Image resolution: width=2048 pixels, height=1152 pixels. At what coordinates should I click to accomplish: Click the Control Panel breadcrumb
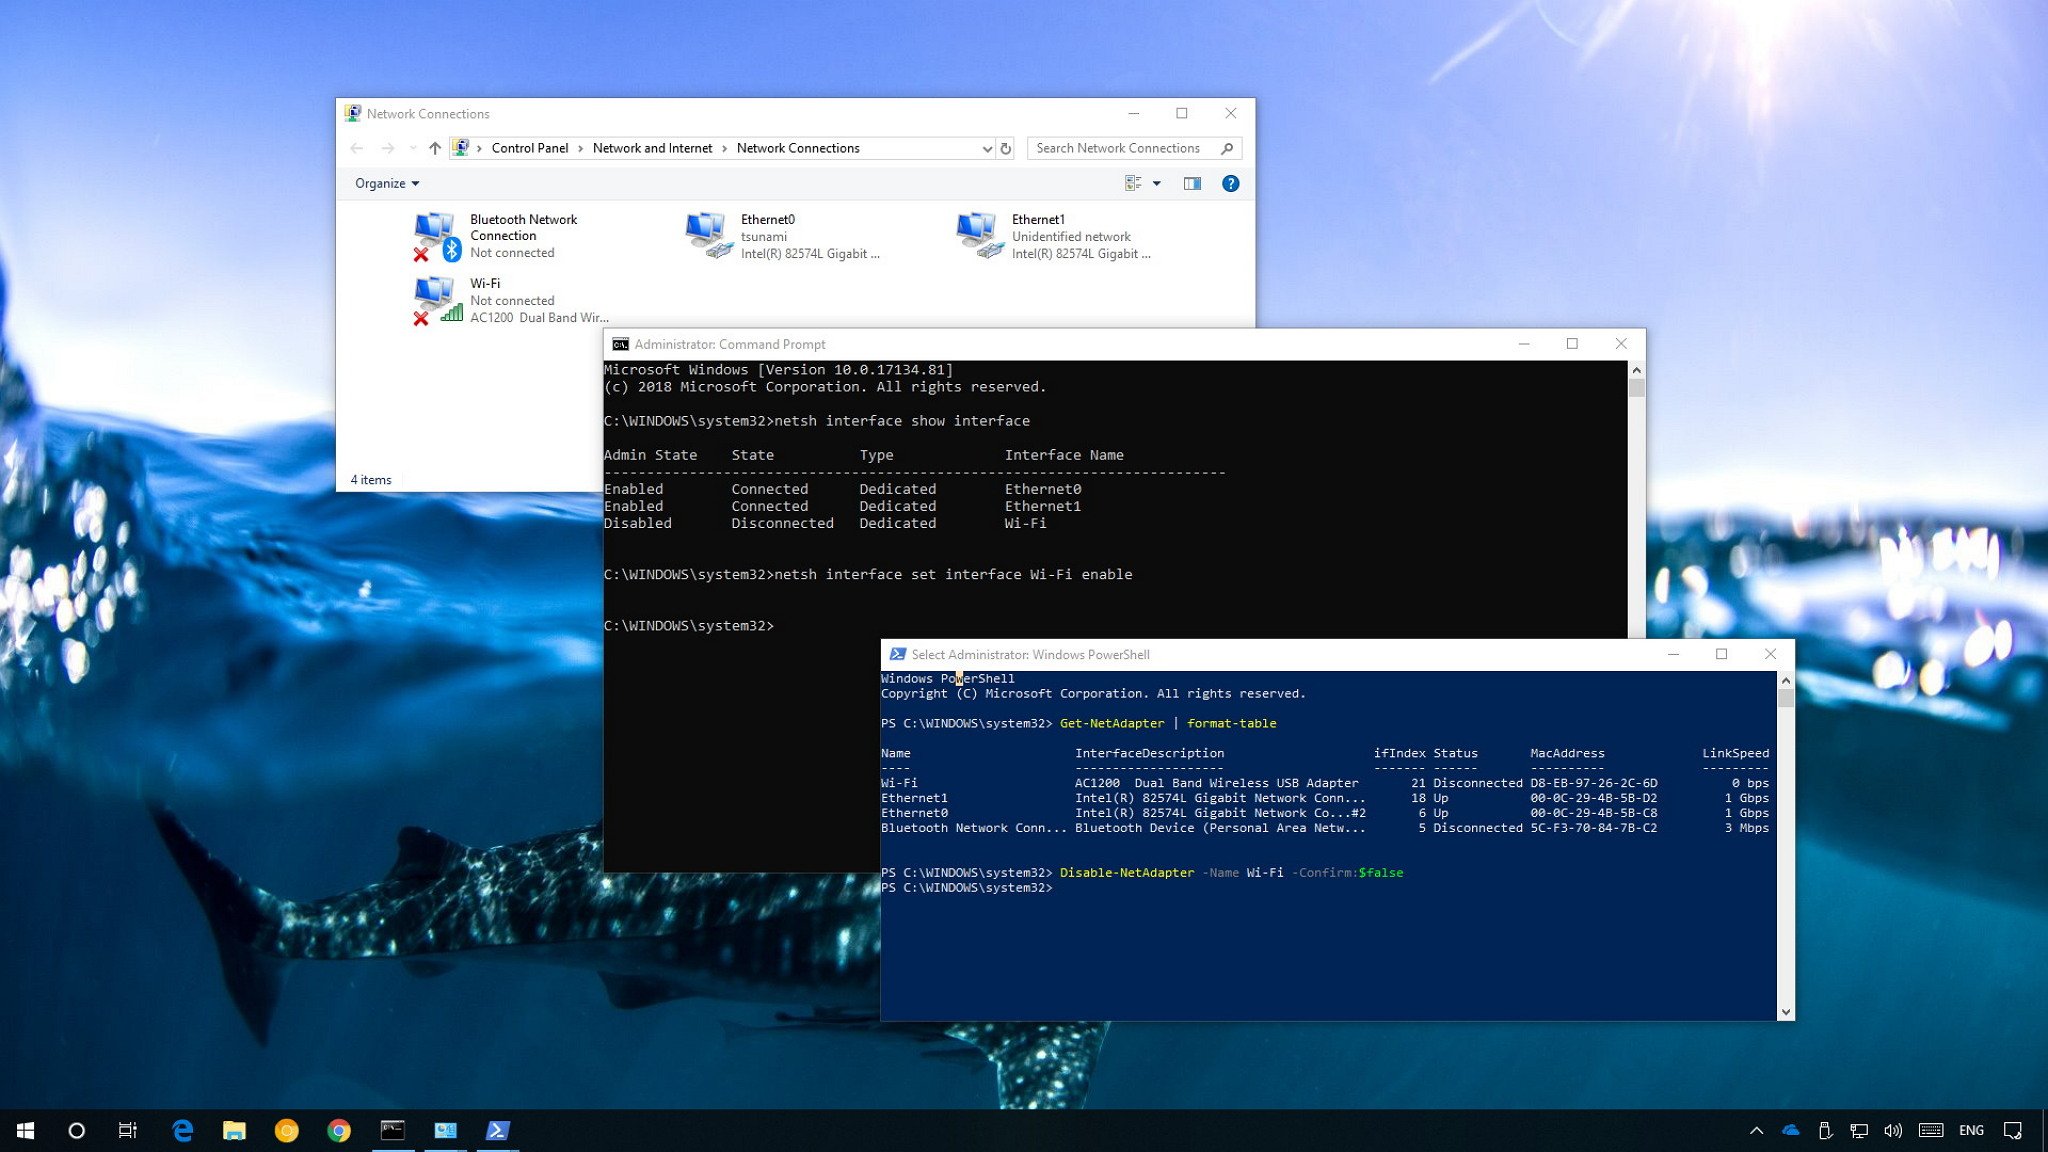[x=529, y=148]
